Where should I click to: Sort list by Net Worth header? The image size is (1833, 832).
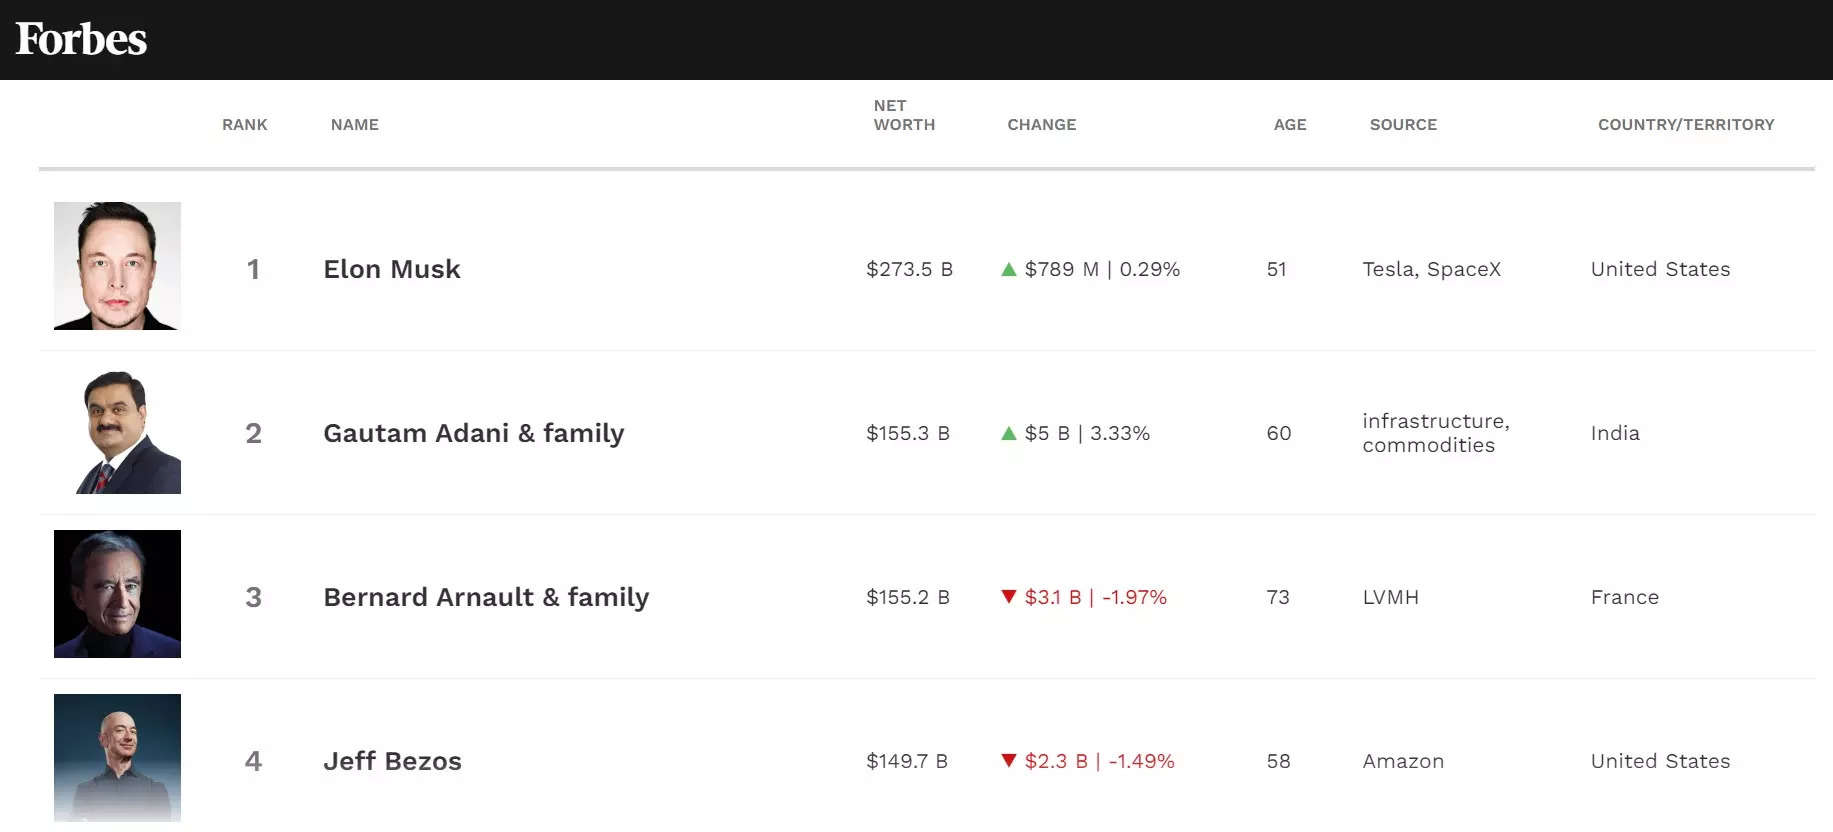(x=904, y=115)
